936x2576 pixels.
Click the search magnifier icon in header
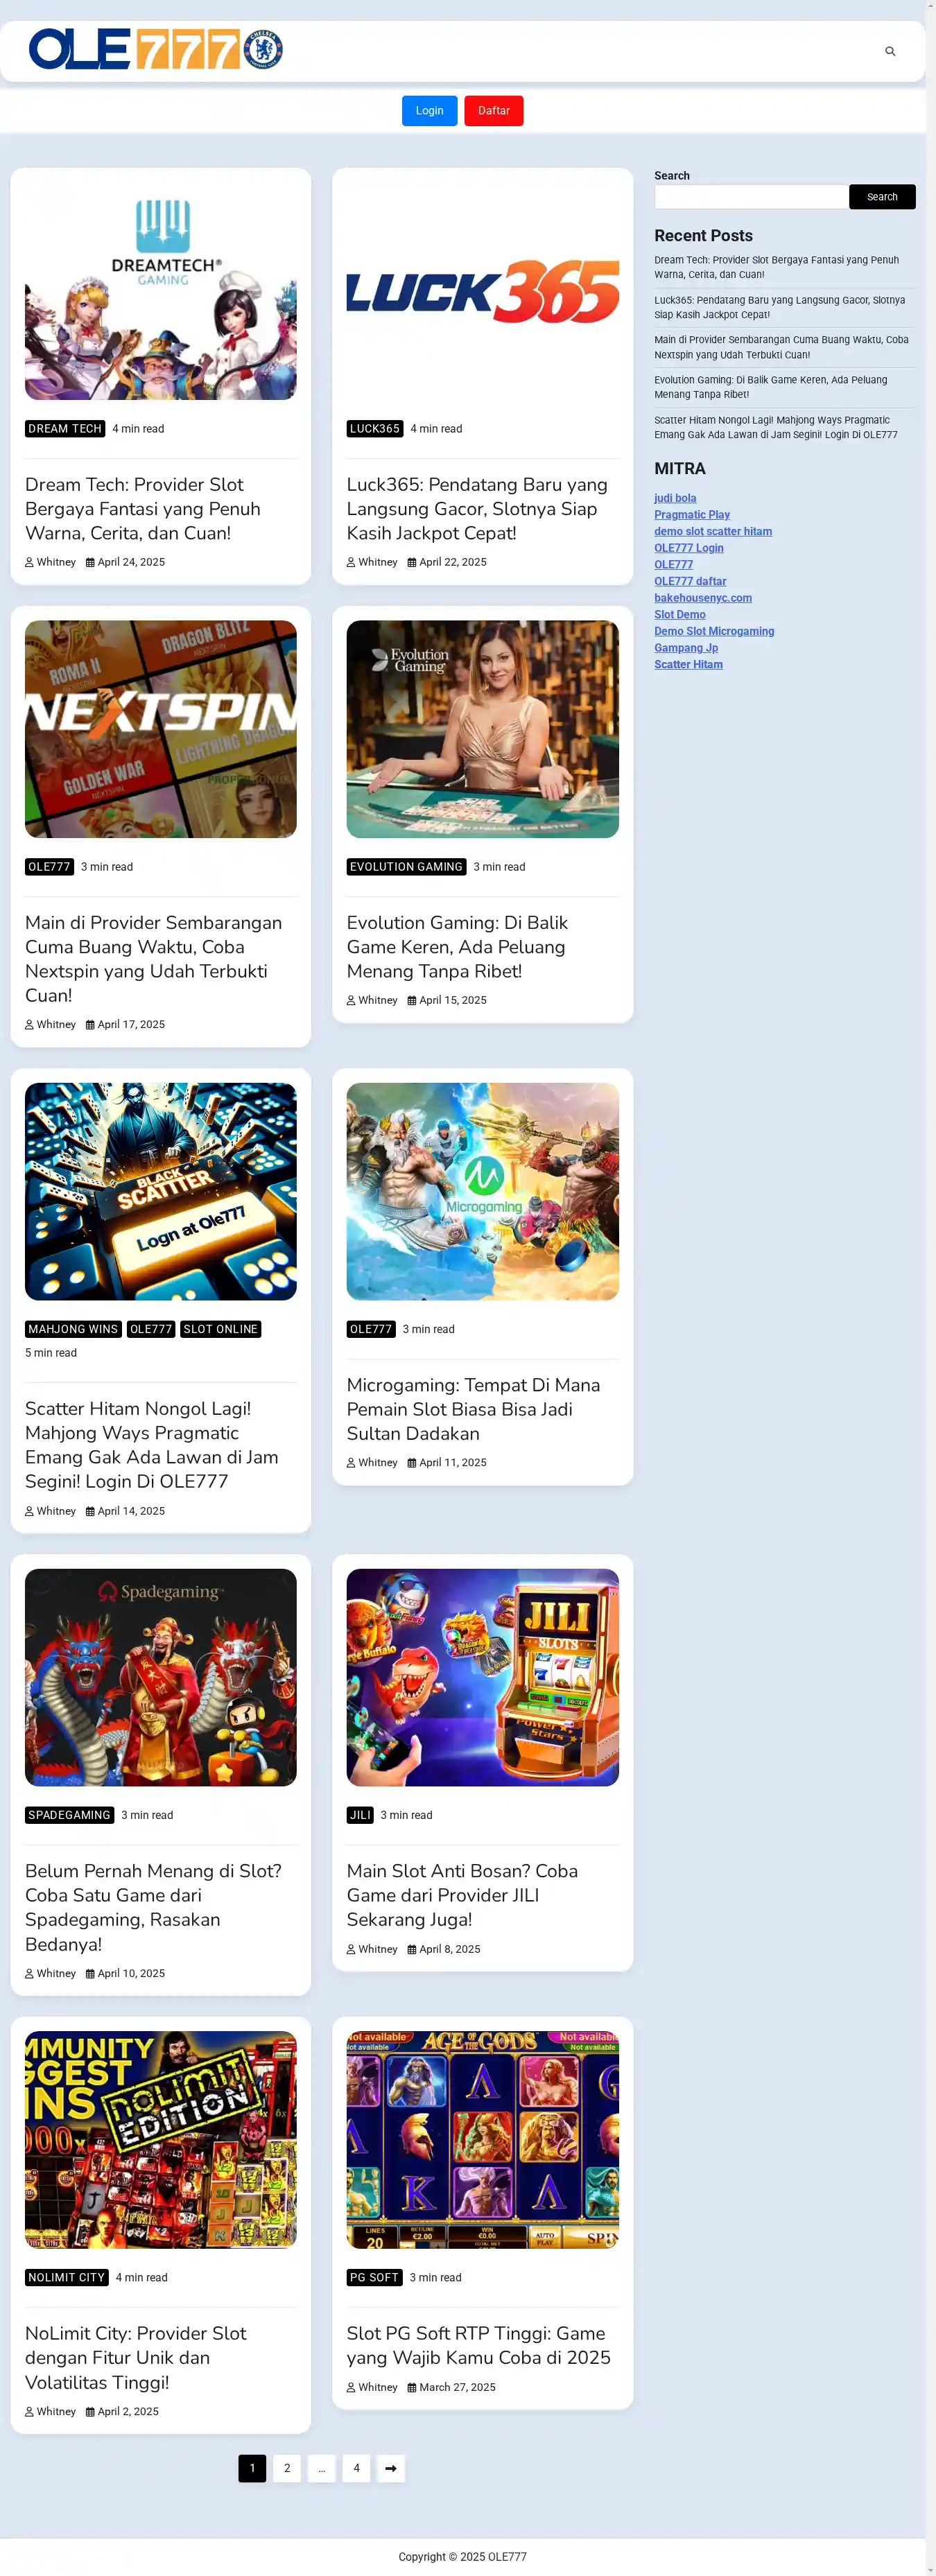pos(890,51)
